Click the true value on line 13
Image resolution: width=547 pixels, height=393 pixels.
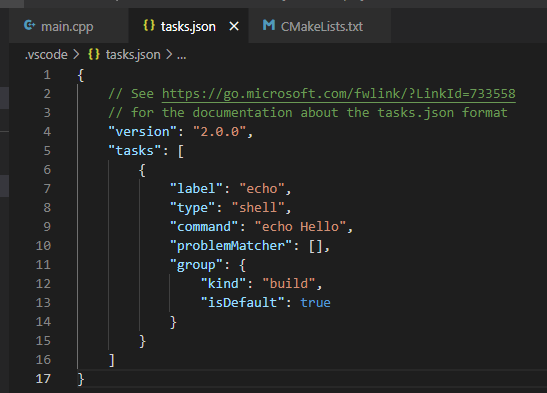316,303
